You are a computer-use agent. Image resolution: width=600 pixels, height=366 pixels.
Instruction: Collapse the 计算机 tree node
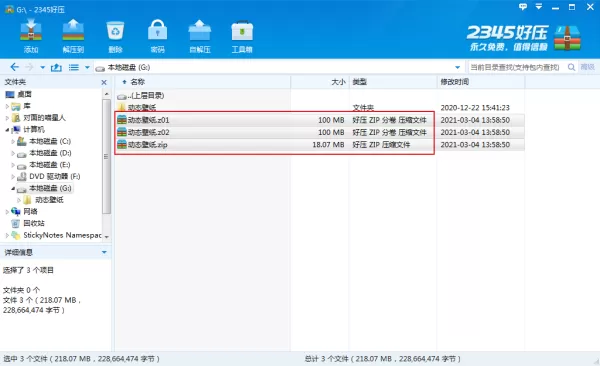pyautogui.click(x=7, y=130)
